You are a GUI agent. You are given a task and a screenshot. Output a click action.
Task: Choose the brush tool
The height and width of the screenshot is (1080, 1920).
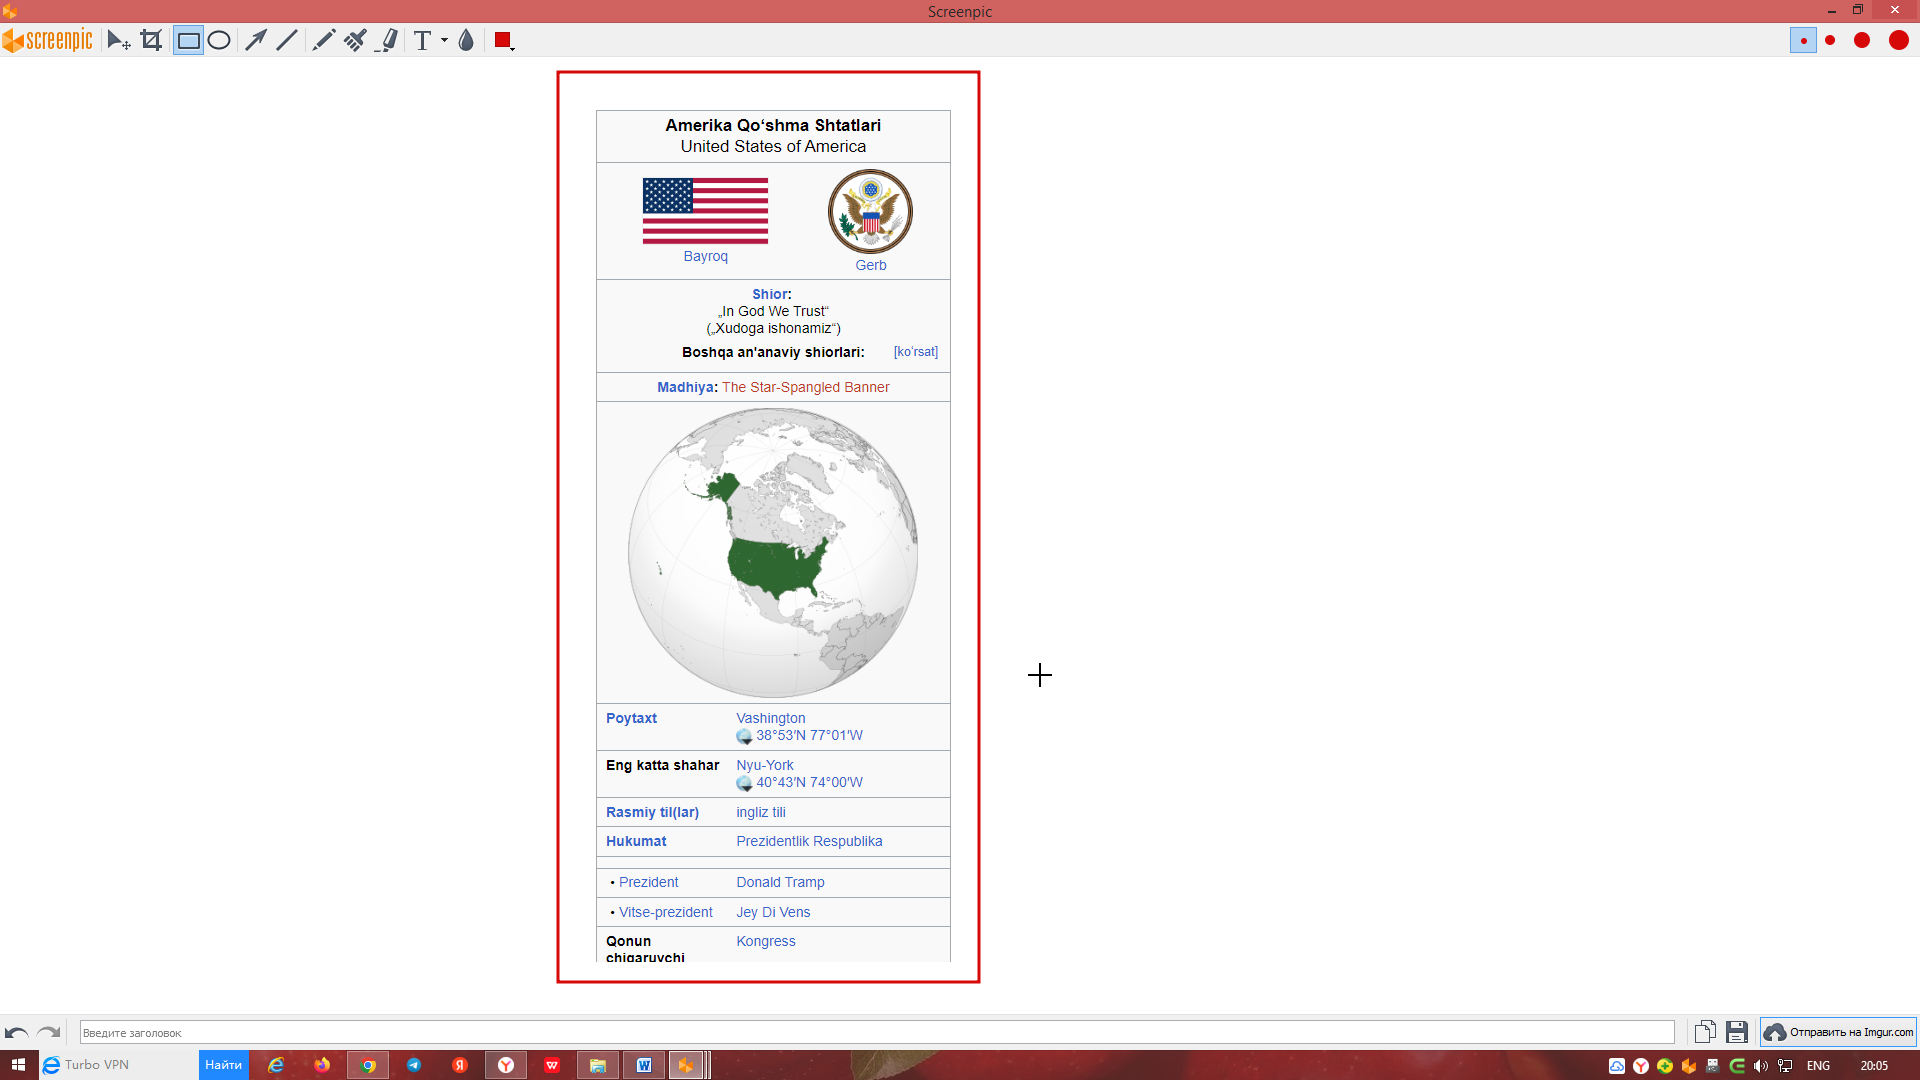(x=355, y=41)
